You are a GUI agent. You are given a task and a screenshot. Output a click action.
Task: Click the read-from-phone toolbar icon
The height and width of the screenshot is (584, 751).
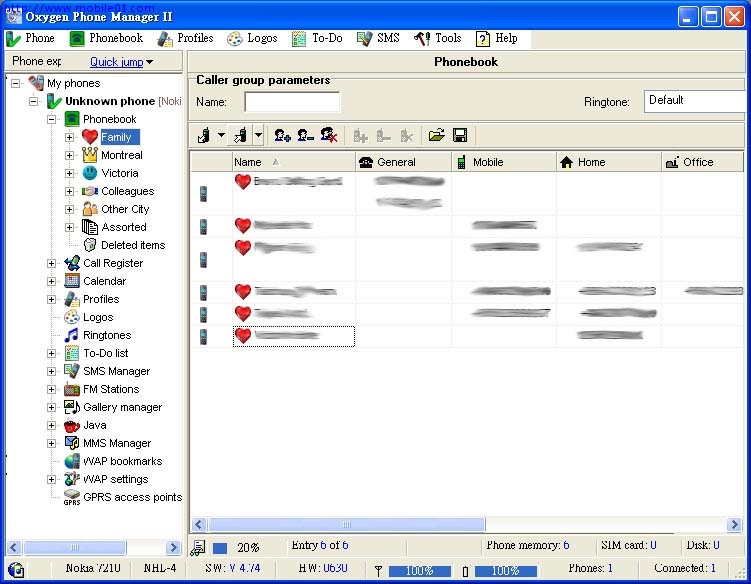point(204,136)
